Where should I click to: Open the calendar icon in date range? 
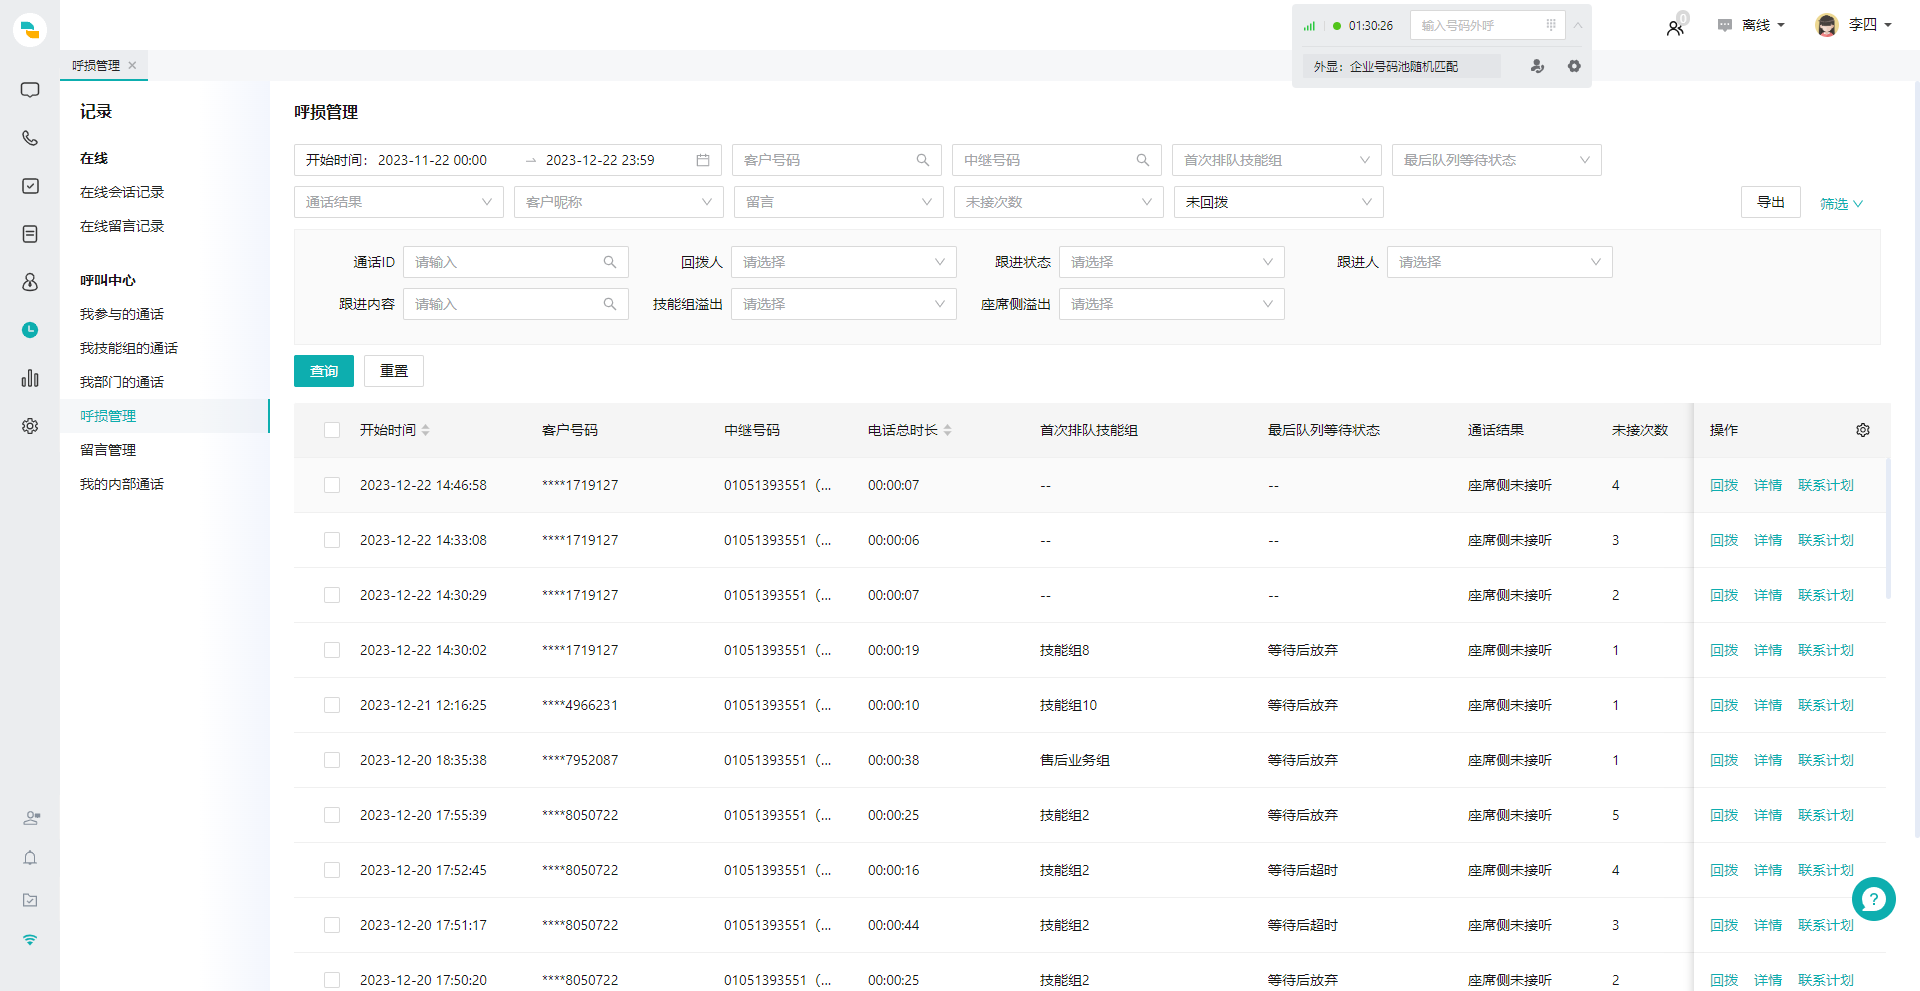[x=703, y=160]
